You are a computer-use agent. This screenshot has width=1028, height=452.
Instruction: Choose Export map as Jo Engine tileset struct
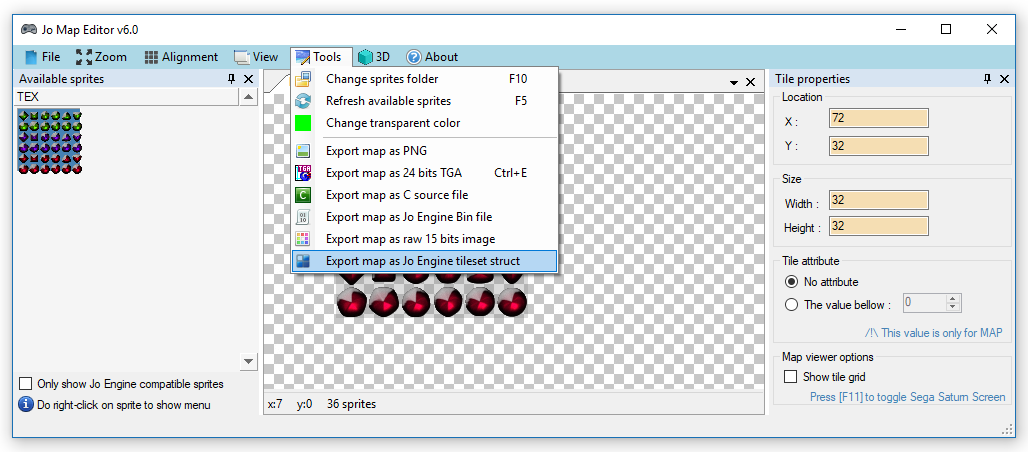coord(424,261)
